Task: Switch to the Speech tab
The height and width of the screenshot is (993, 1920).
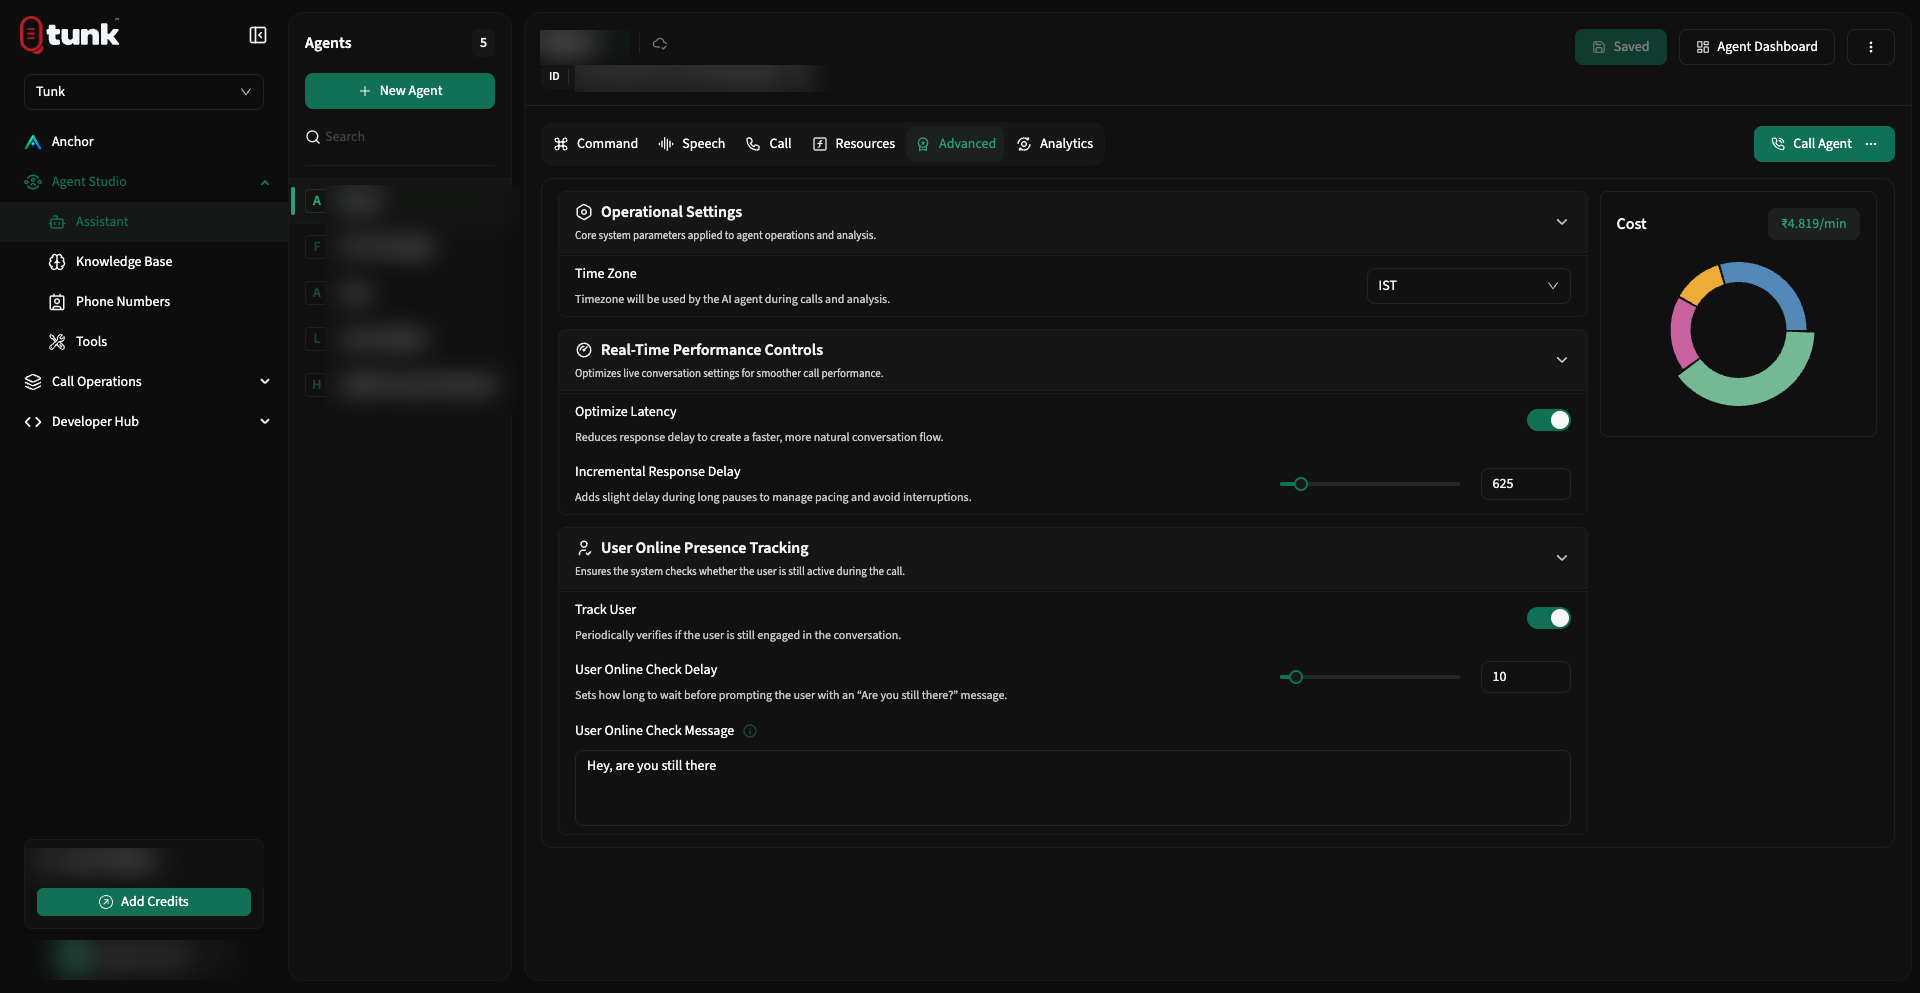Action: click(x=692, y=144)
